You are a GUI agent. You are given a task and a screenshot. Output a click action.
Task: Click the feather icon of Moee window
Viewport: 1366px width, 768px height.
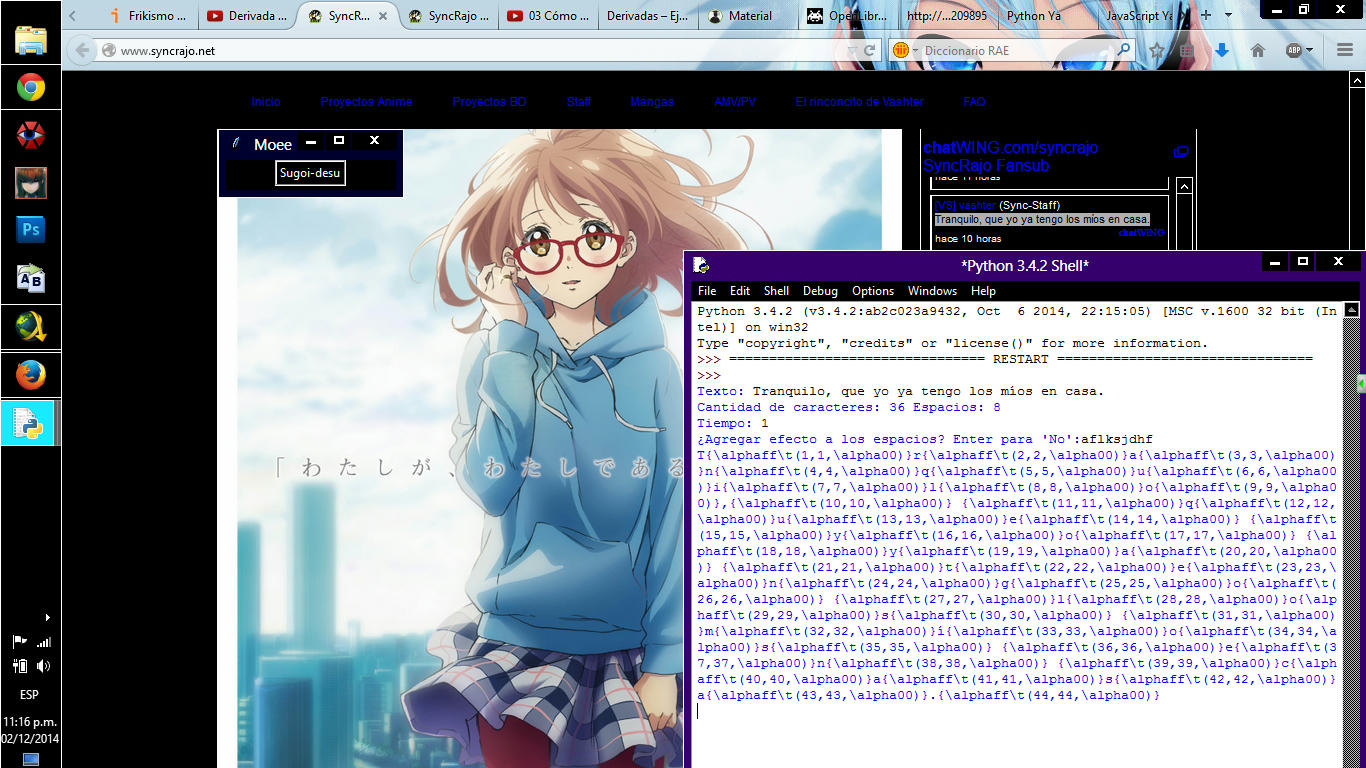tap(236, 143)
